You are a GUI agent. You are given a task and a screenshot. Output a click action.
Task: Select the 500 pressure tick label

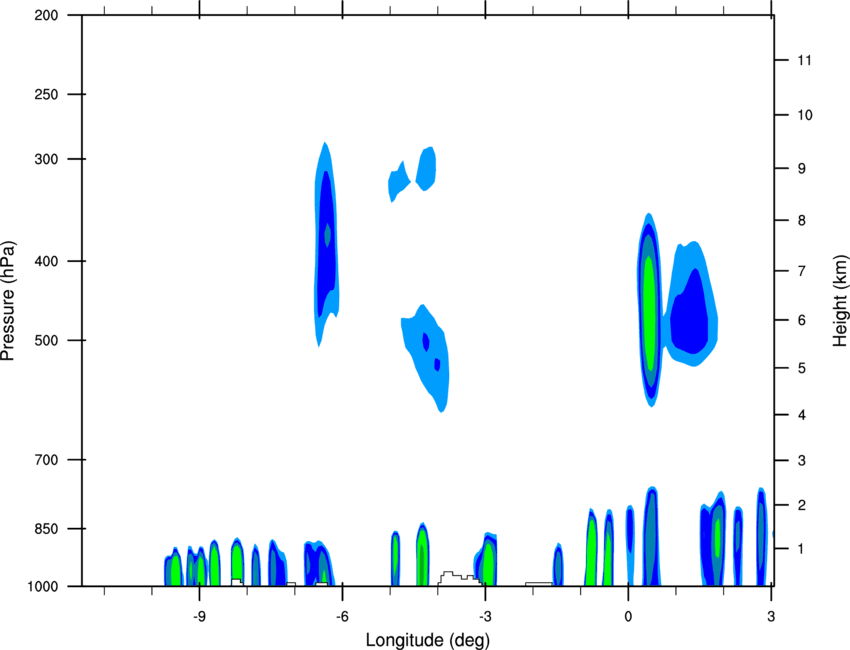[x=47, y=340]
